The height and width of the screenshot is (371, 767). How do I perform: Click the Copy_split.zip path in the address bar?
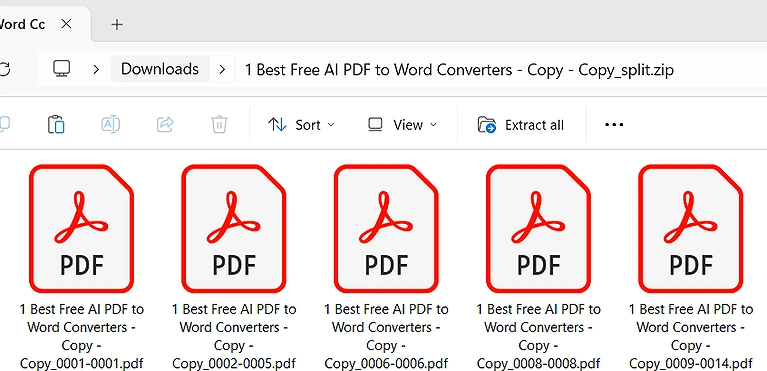click(x=459, y=70)
